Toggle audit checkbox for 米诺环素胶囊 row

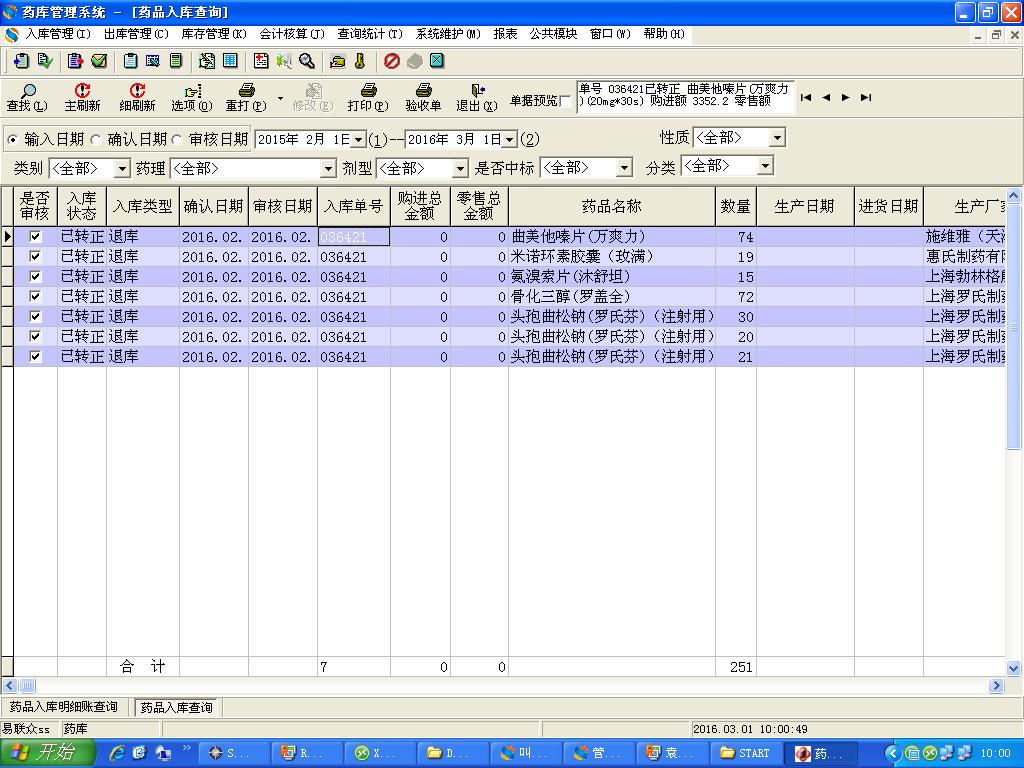point(35,257)
